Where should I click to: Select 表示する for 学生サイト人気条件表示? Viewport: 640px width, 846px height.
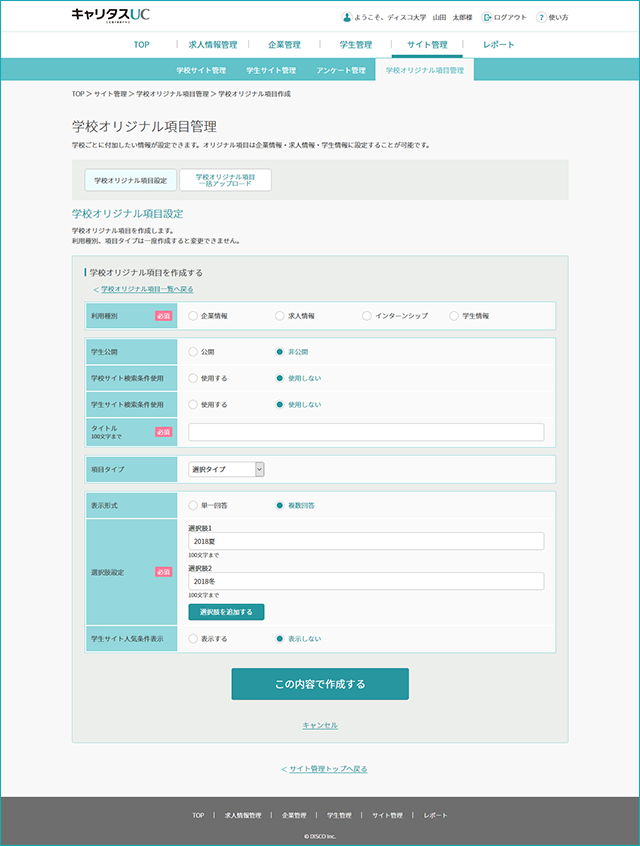[x=193, y=639]
